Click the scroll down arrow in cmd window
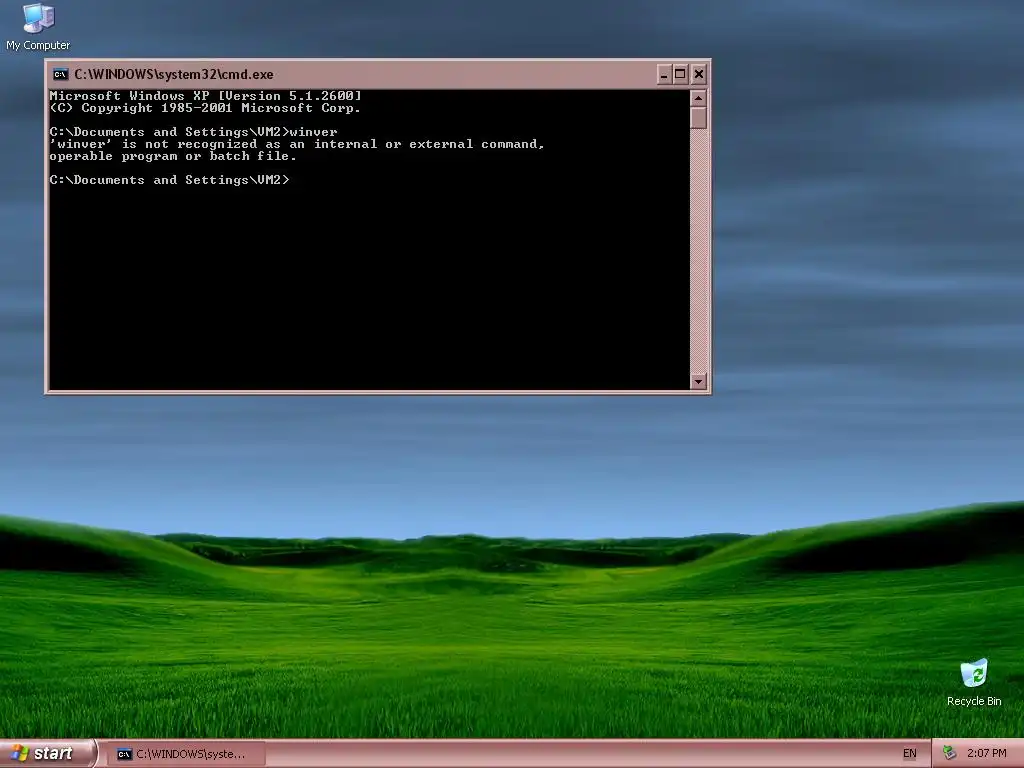This screenshot has height=768, width=1024. point(698,381)
